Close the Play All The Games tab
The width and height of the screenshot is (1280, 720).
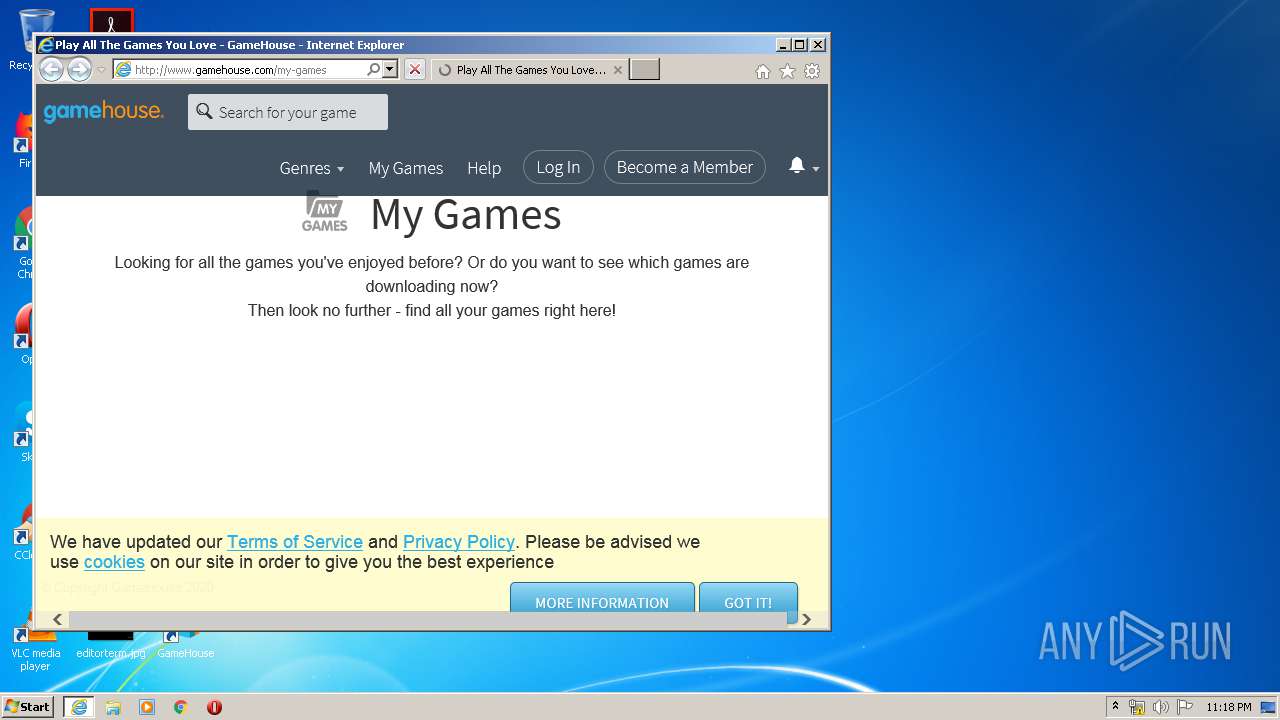pos(617,70)
